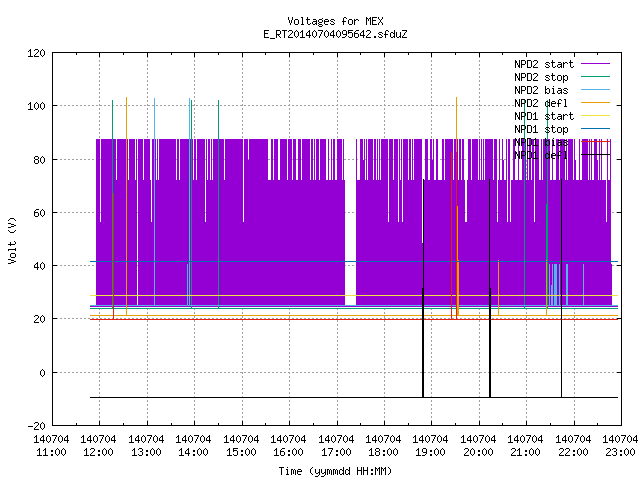Click the 'NPD1 defl' legend label
This screenshot has height=480, width=640.
(x=541, y=156)
